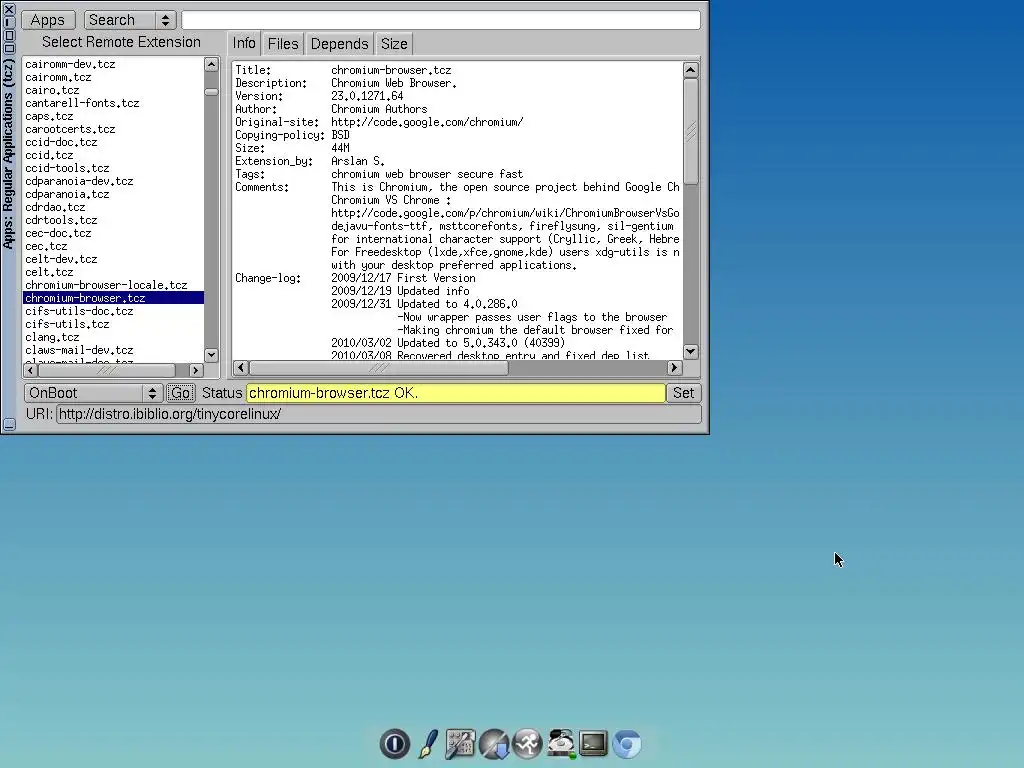Launch the Editor pen icon in dock
1024x768 pixels.
point(428,743)
